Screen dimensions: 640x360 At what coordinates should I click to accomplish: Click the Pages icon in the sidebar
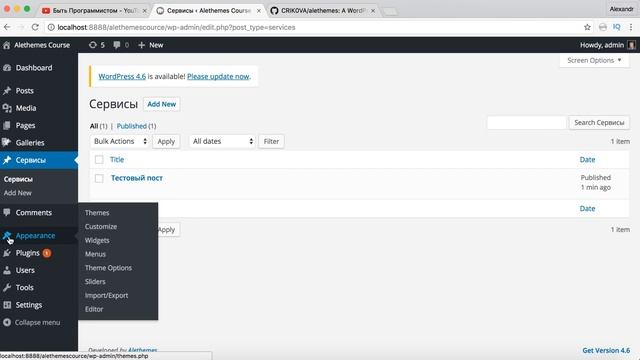pyautogui.click(x=7, y=125)
